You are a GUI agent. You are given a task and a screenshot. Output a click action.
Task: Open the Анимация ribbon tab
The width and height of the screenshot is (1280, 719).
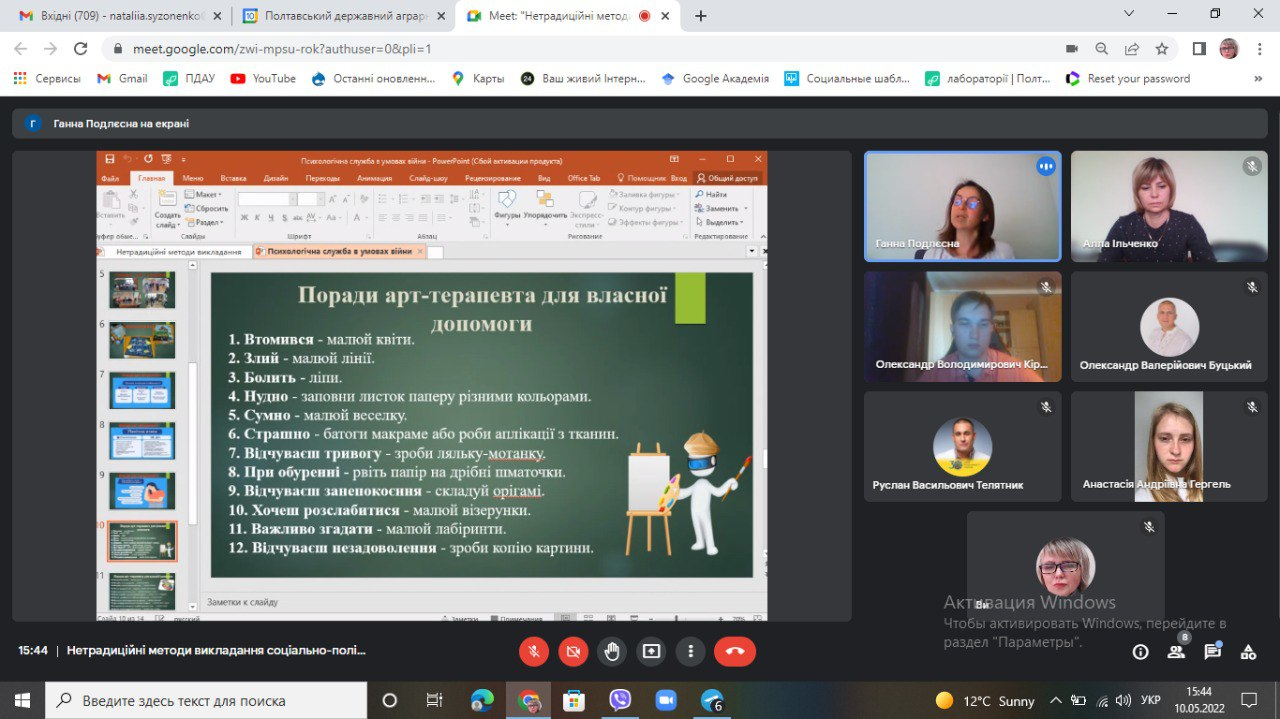[x=374, y=178]
